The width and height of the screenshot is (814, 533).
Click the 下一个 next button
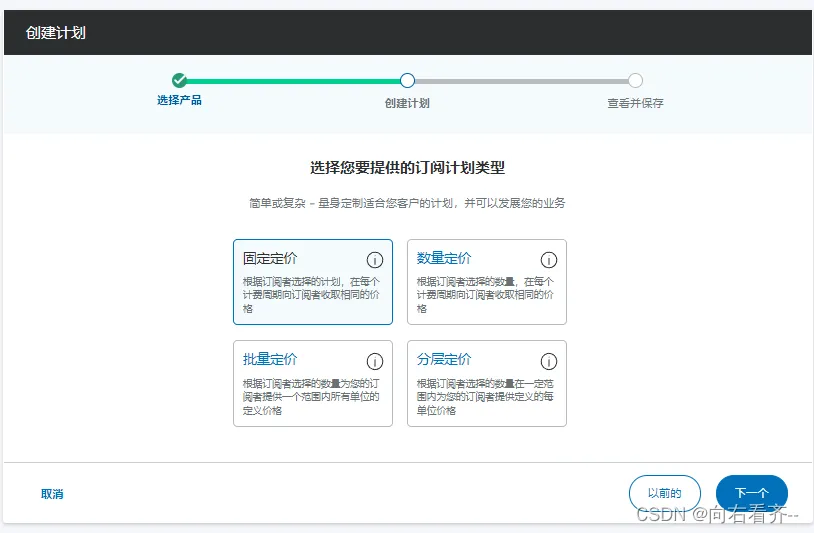pos(752,493)
